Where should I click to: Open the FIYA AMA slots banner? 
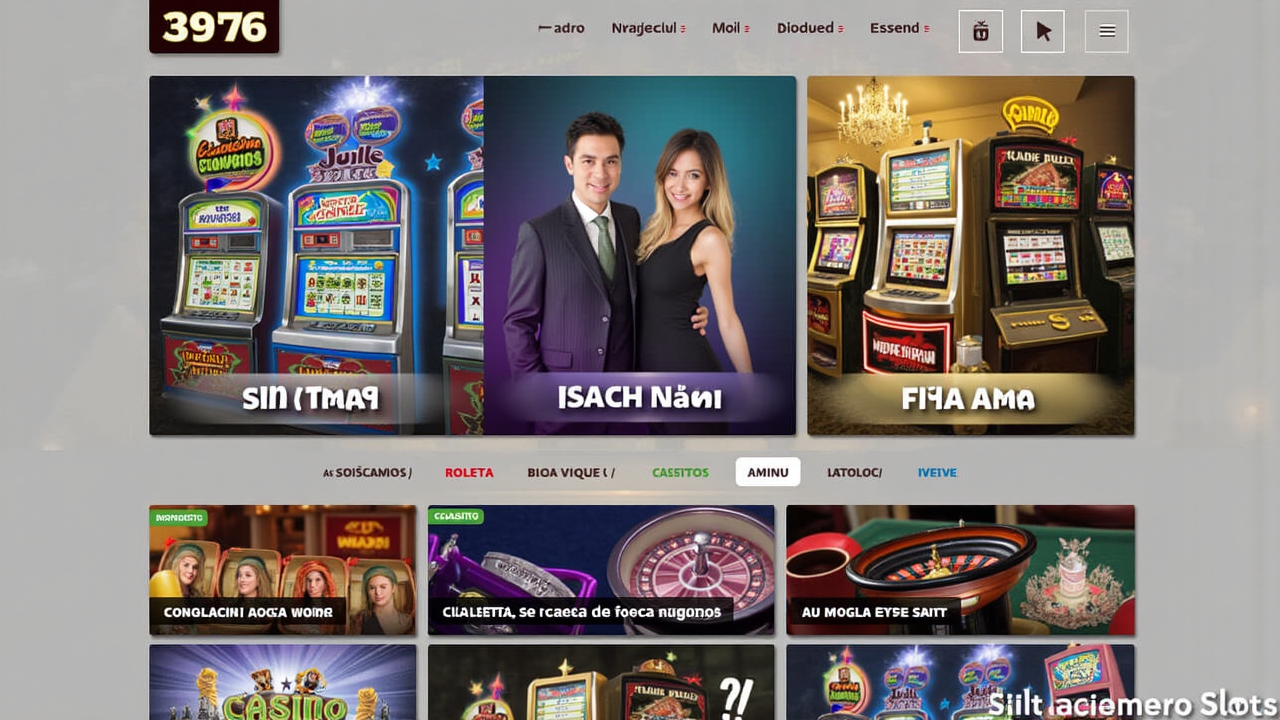[x=971, y=256]
